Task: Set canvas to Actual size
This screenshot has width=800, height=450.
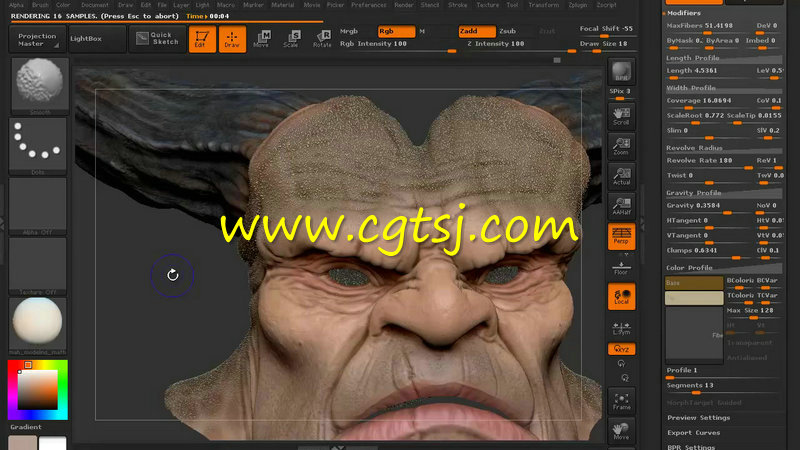Action: pyautogui.click(x=621, y=177)
